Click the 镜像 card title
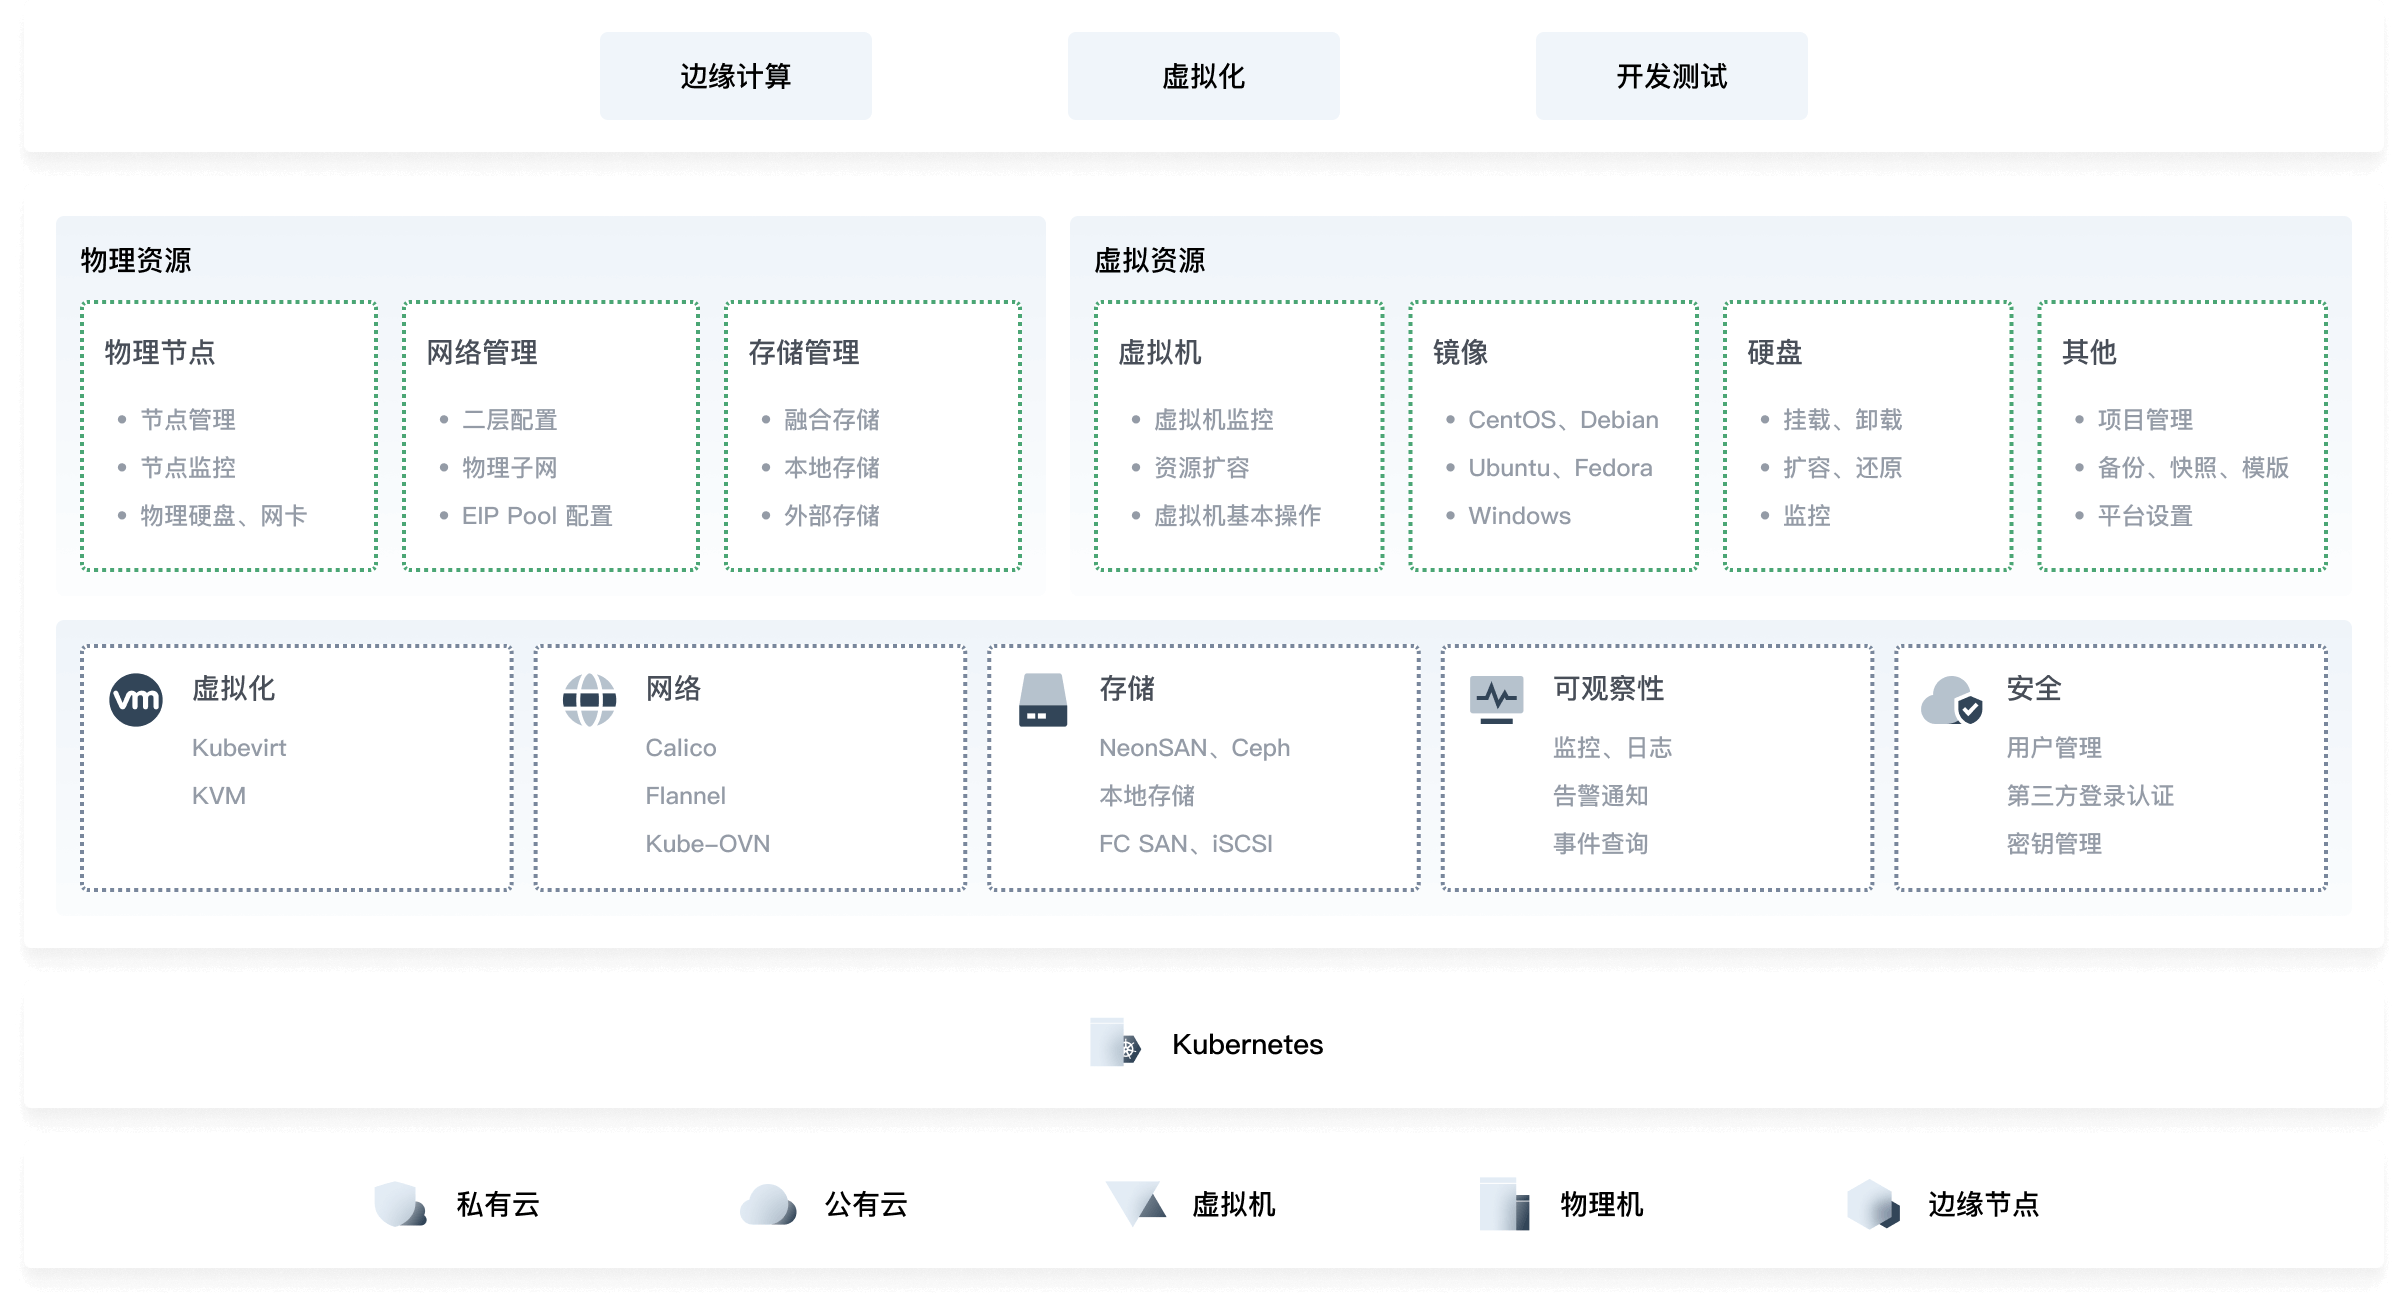The height and width of the screenshot is (1316, 2408). [1460, 352]
